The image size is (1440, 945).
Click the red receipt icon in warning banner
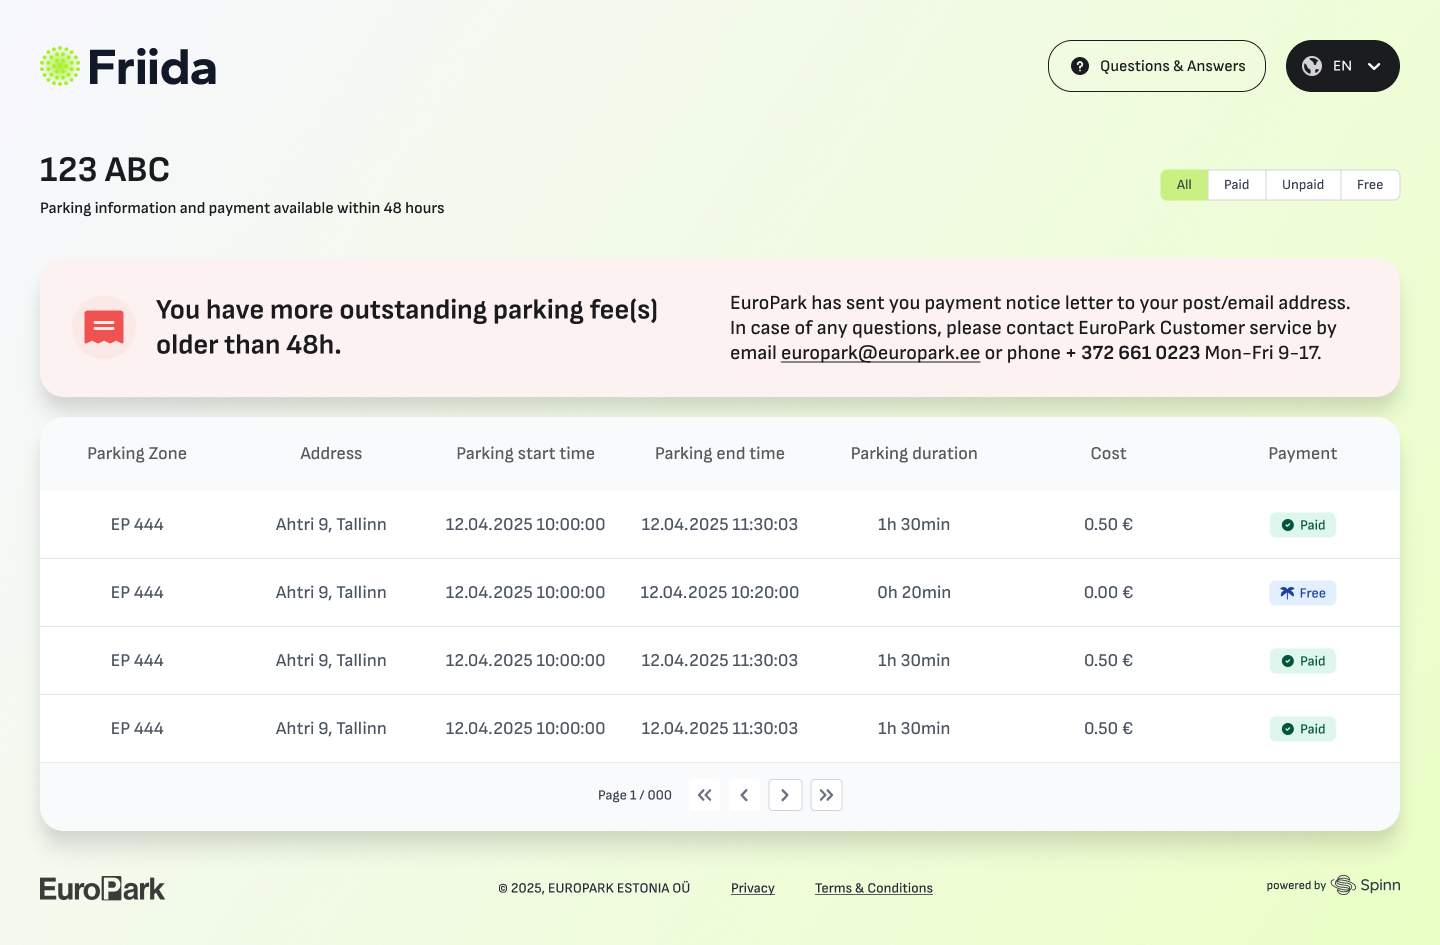(x=104, y=327)
